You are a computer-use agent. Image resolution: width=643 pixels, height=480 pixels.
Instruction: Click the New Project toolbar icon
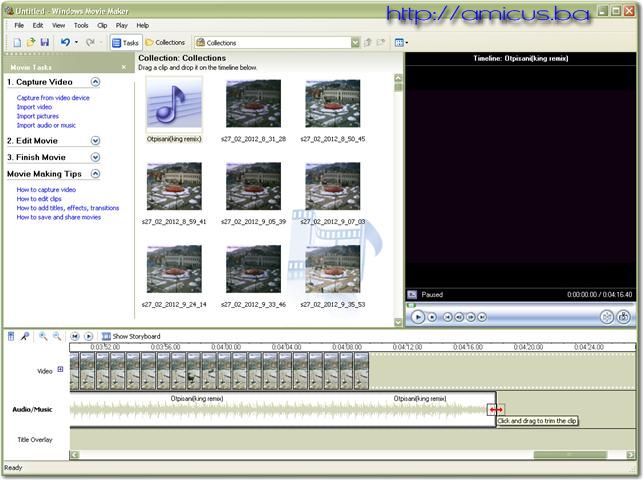[17, 42]
